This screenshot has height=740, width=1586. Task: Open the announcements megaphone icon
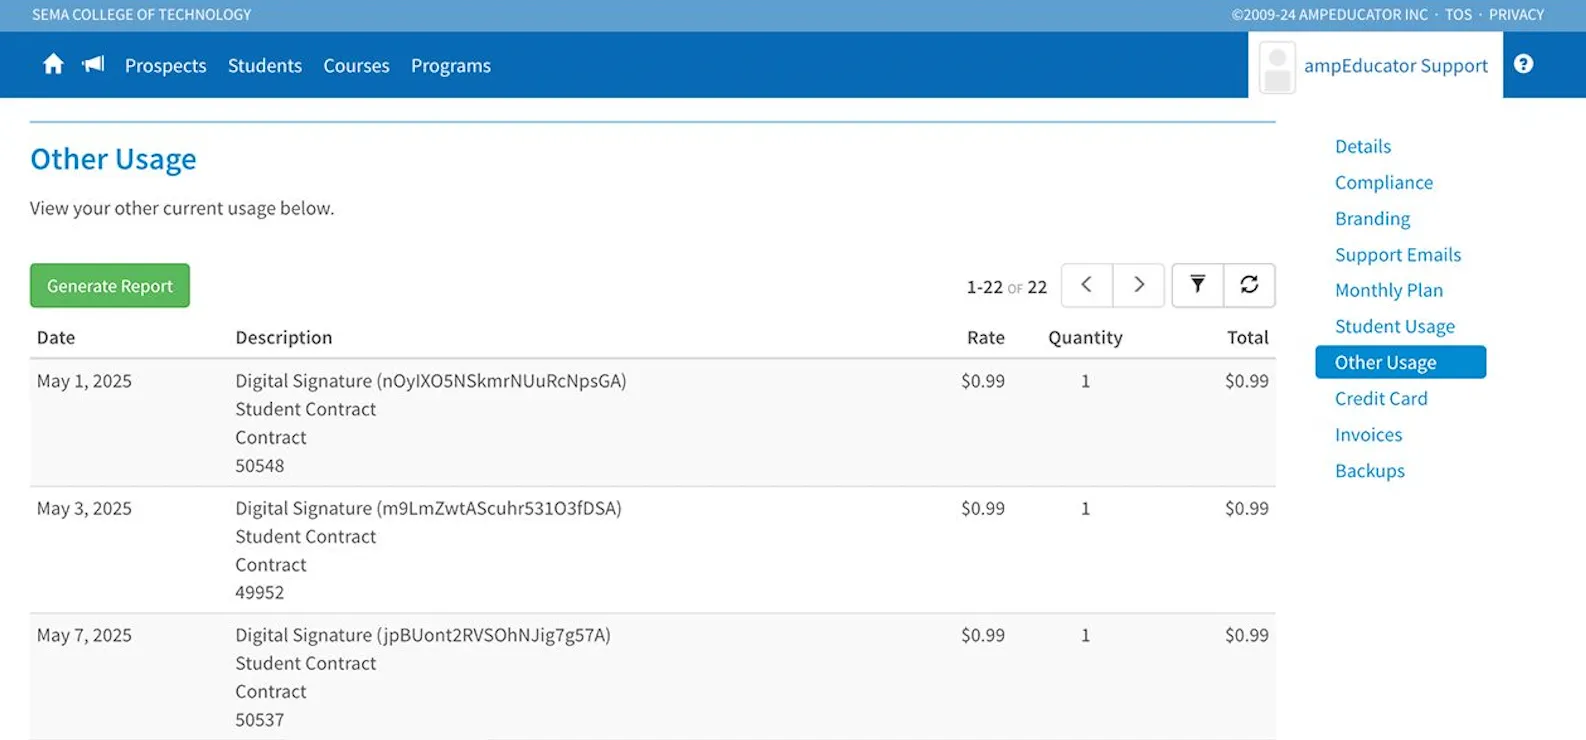pos(93,65)
